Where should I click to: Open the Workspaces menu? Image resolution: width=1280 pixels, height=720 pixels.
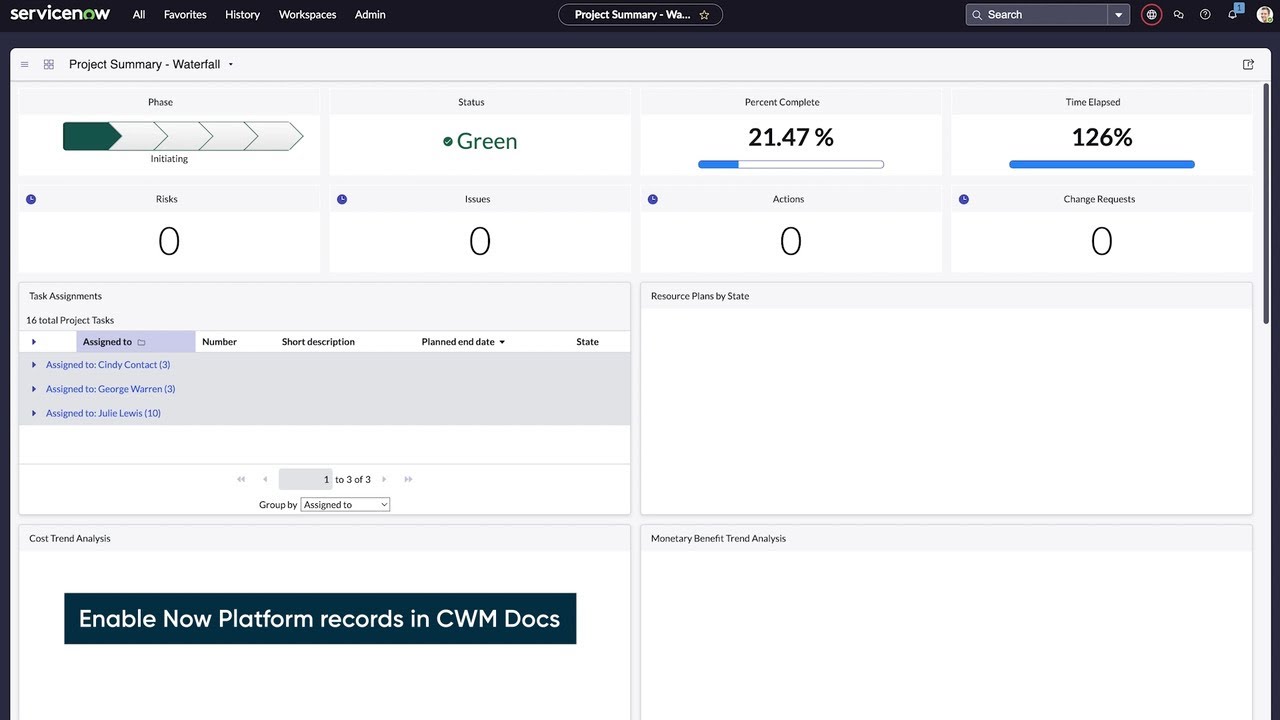(307, 14)
